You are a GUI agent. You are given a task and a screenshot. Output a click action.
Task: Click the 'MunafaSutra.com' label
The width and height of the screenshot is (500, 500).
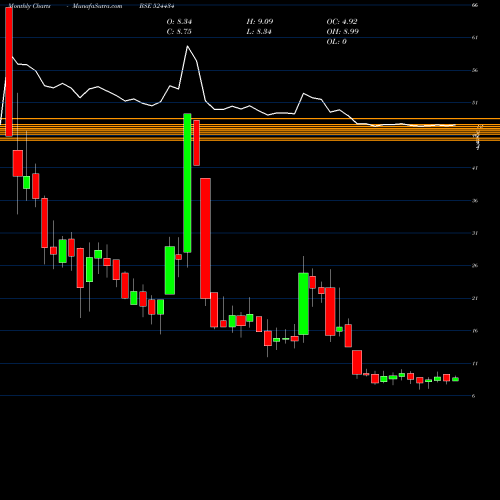pyautogui.click(x=97, y=6)
